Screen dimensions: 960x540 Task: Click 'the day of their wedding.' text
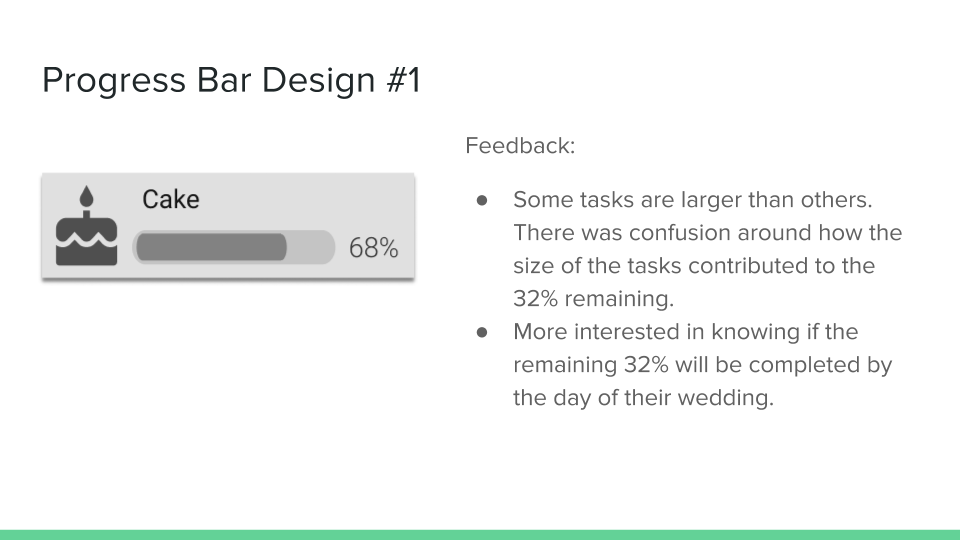pos(643,398)
